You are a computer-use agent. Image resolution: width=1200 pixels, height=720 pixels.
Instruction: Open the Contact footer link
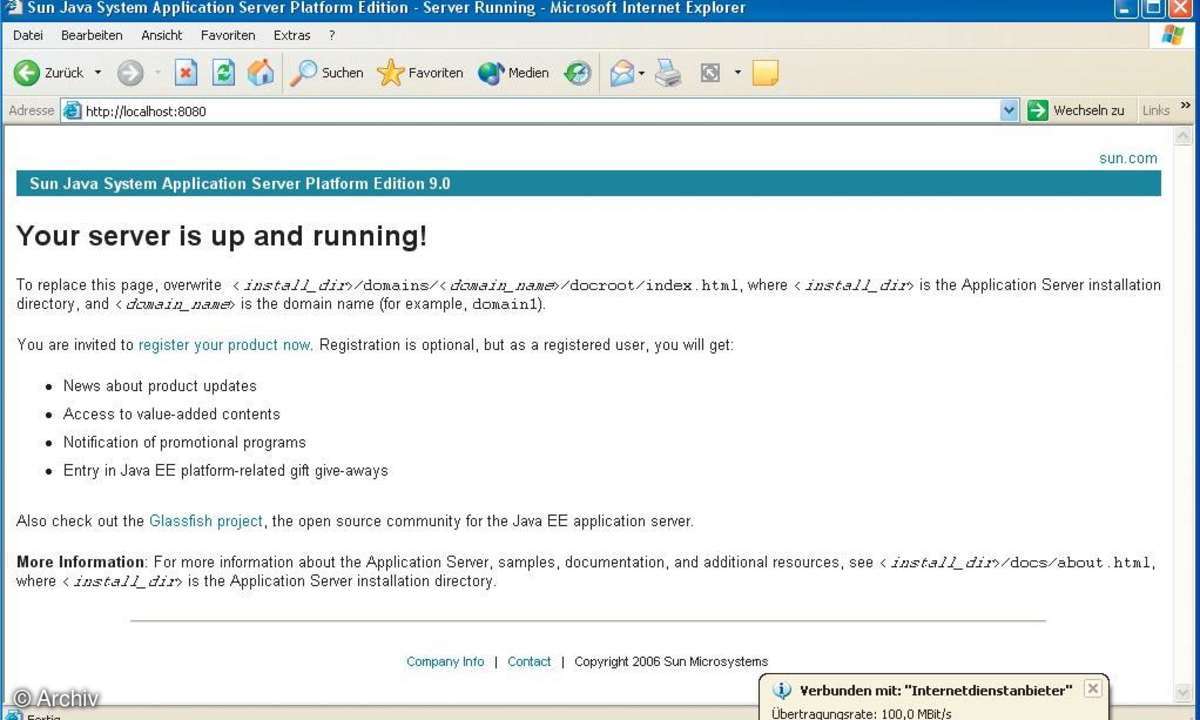point(529,661)
